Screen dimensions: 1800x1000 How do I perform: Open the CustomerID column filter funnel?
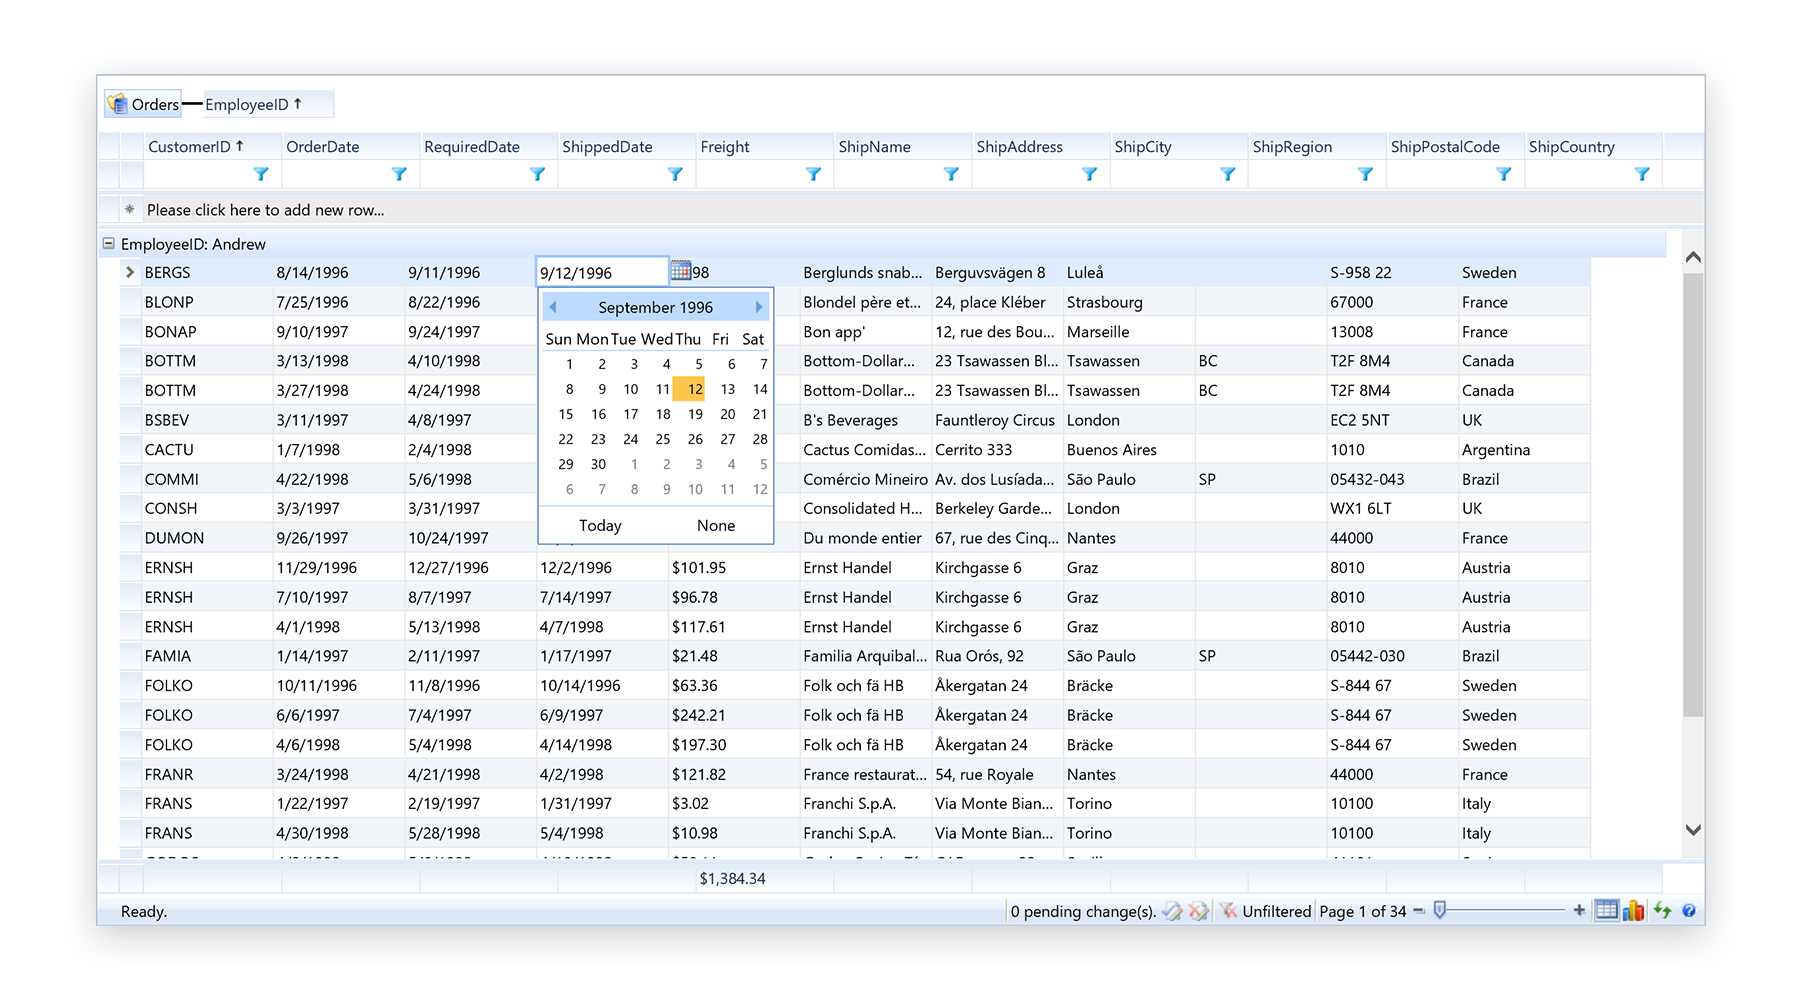(x=261, y=174)
